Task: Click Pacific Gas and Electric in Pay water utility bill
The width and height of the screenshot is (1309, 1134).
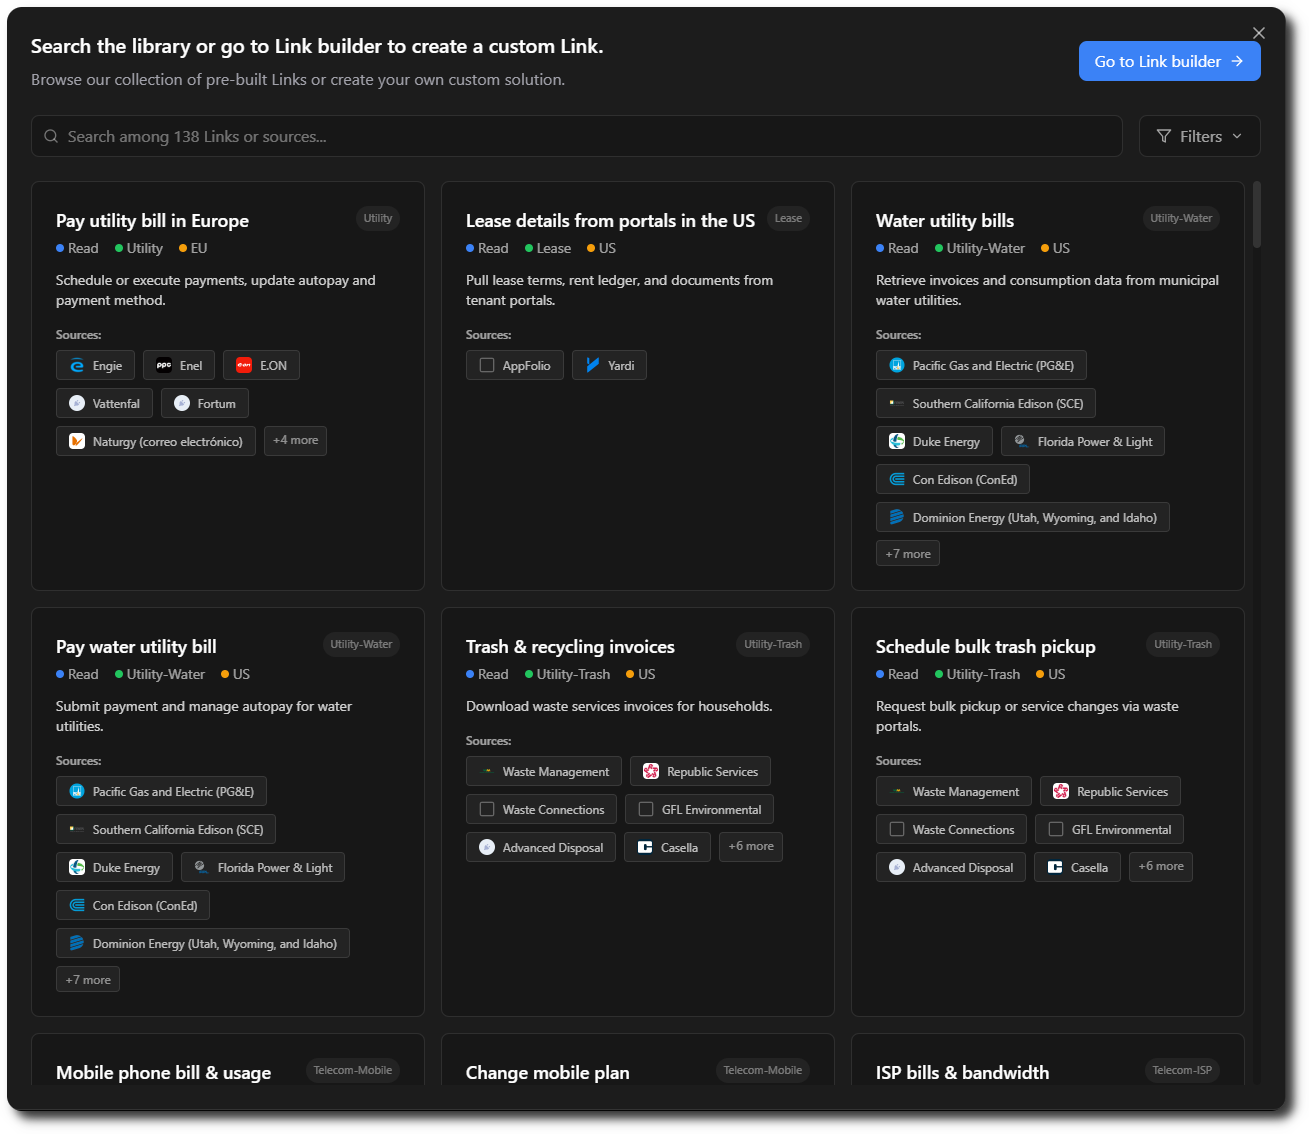Action: pos(161,792)
